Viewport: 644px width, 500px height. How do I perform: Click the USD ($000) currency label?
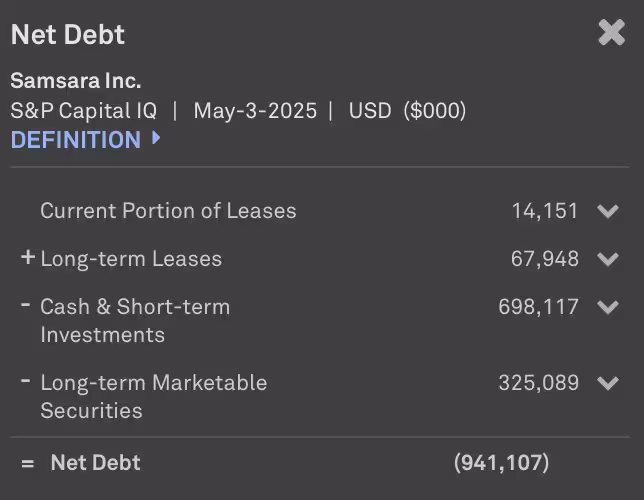pyautogui.click(x=407, y=111)
